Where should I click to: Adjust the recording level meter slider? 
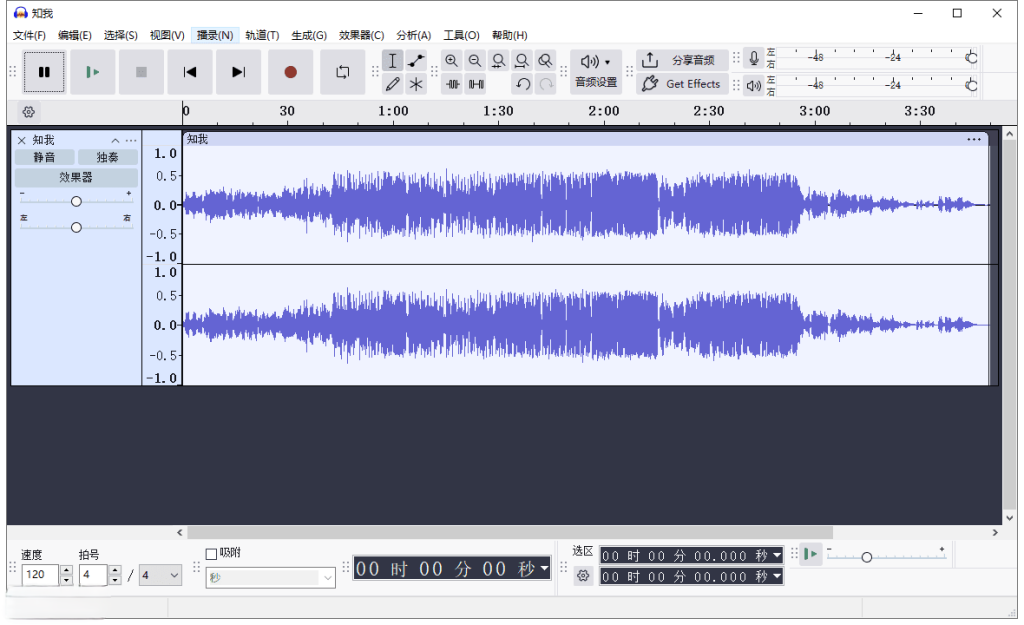coord(971,58)
